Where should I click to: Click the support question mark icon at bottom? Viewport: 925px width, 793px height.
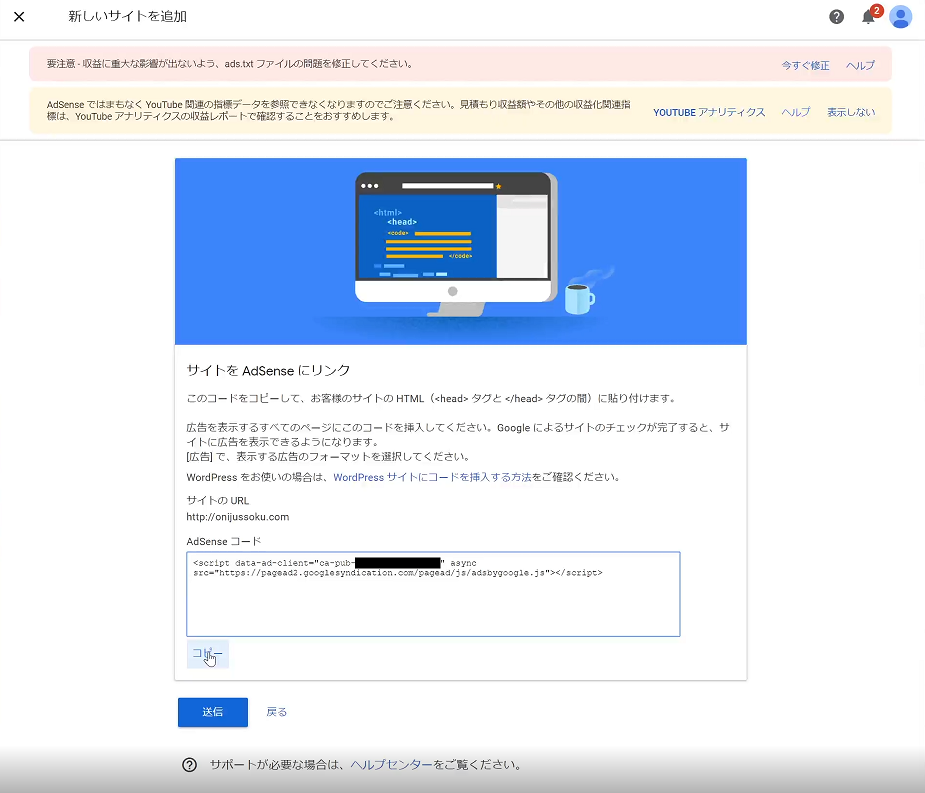click(x=189, y=765)
